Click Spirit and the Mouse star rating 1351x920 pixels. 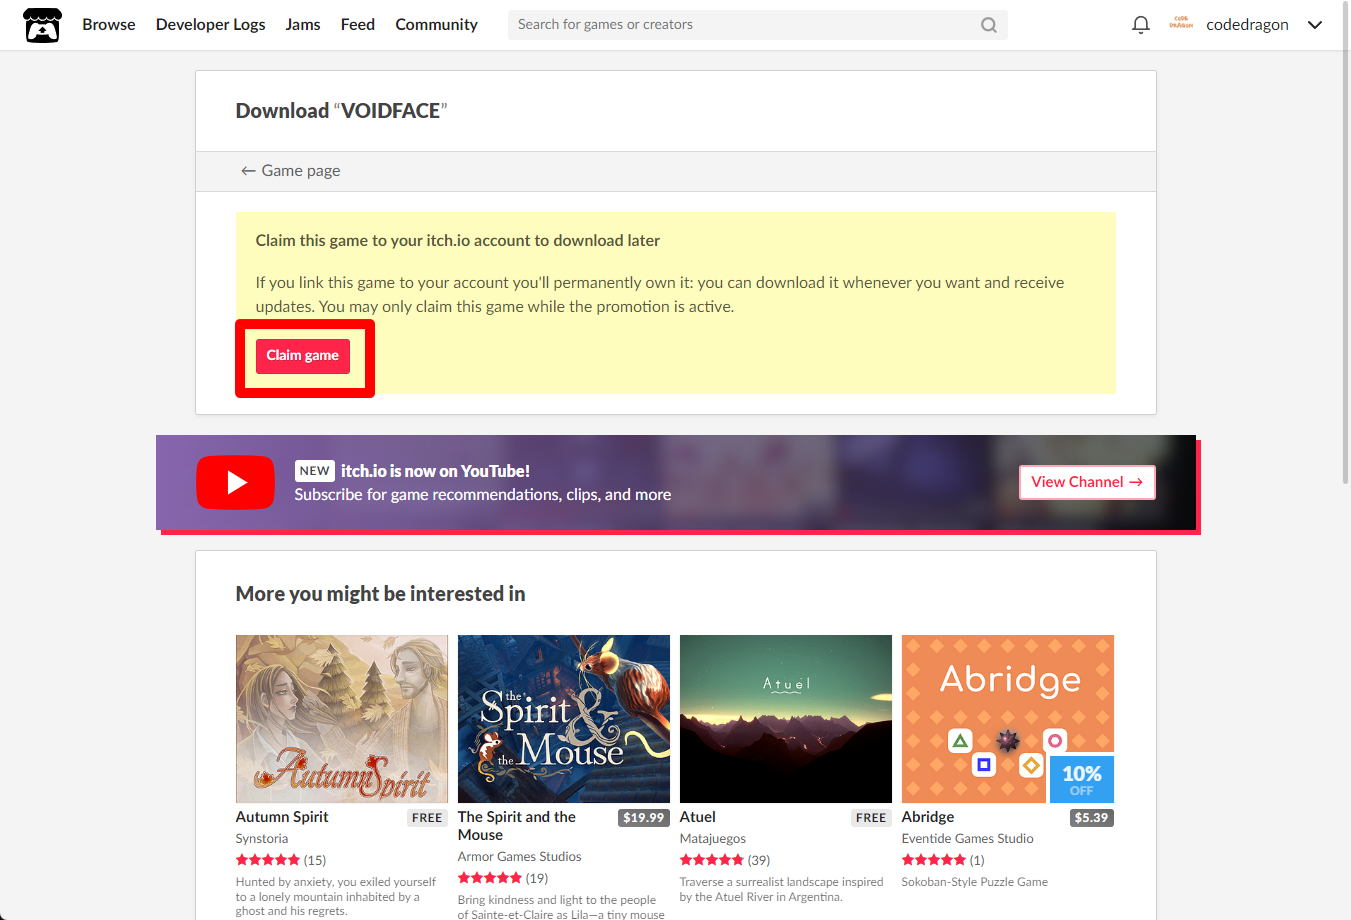(x=490, y=878)
